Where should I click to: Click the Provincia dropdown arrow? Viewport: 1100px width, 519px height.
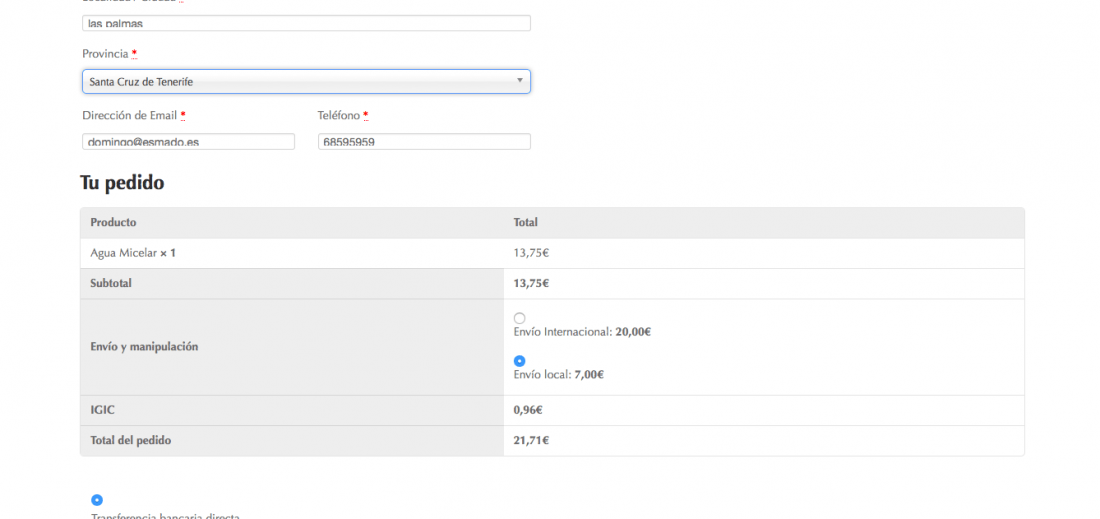click(x=520, y=81)
